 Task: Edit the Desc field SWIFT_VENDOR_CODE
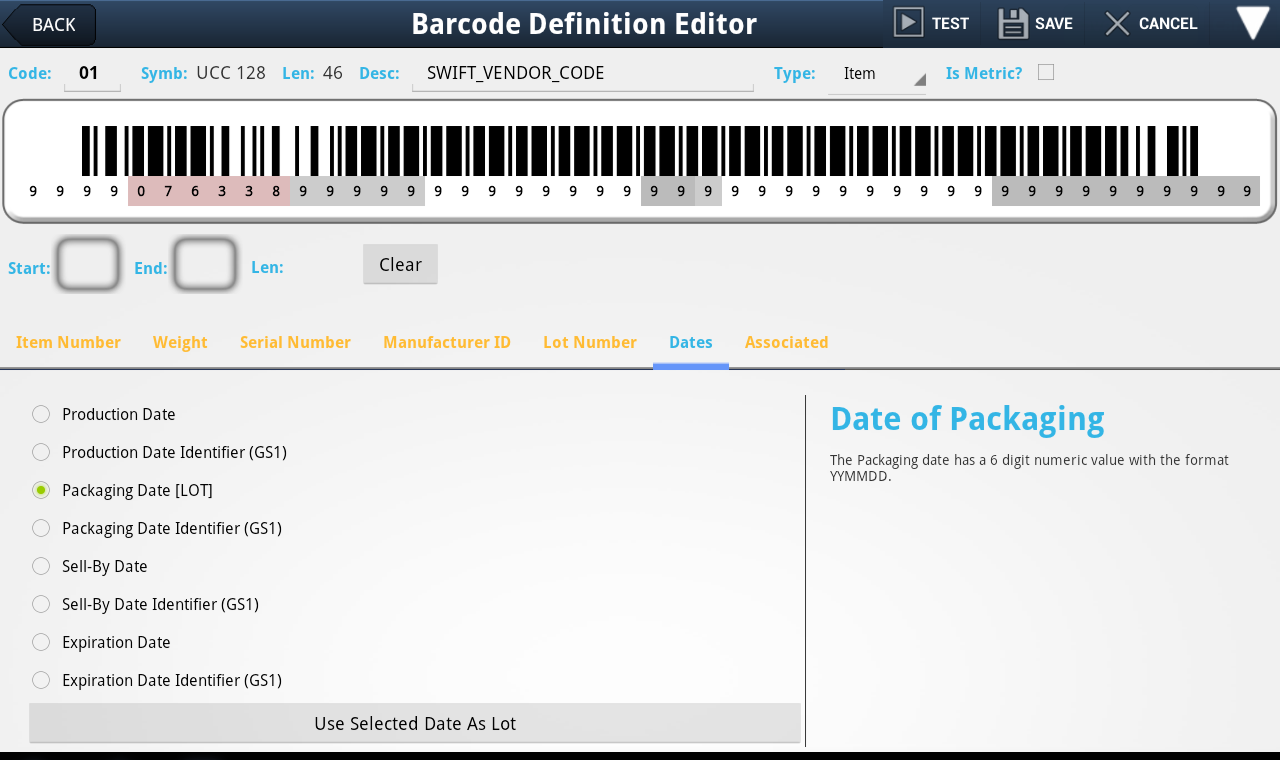[x=582, y=74]
